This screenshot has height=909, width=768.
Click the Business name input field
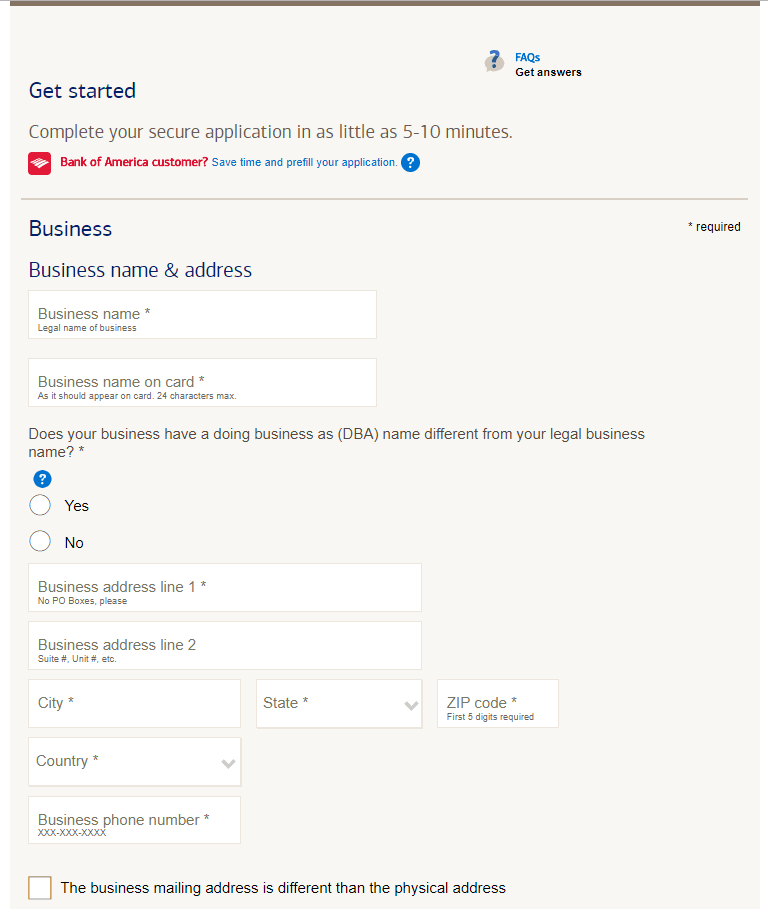(202, 315)
